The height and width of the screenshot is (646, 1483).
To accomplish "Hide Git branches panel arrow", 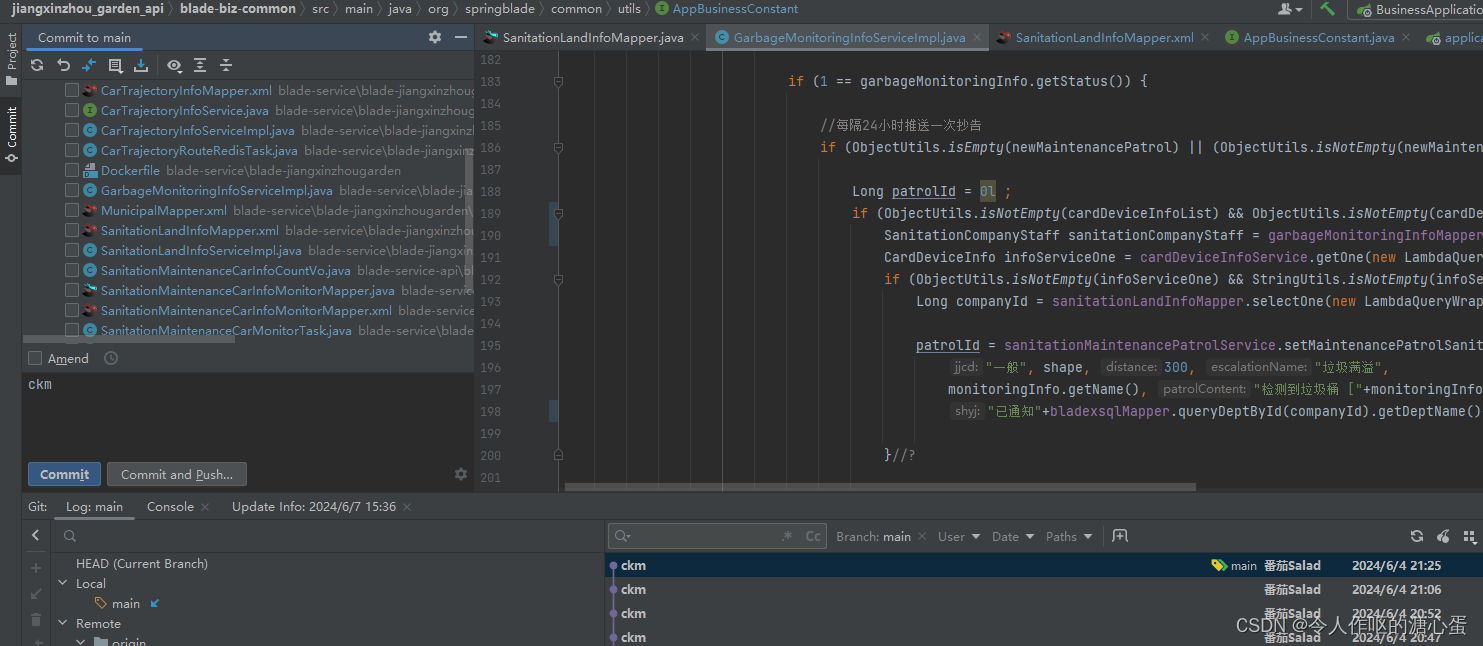I will point(36,535).
